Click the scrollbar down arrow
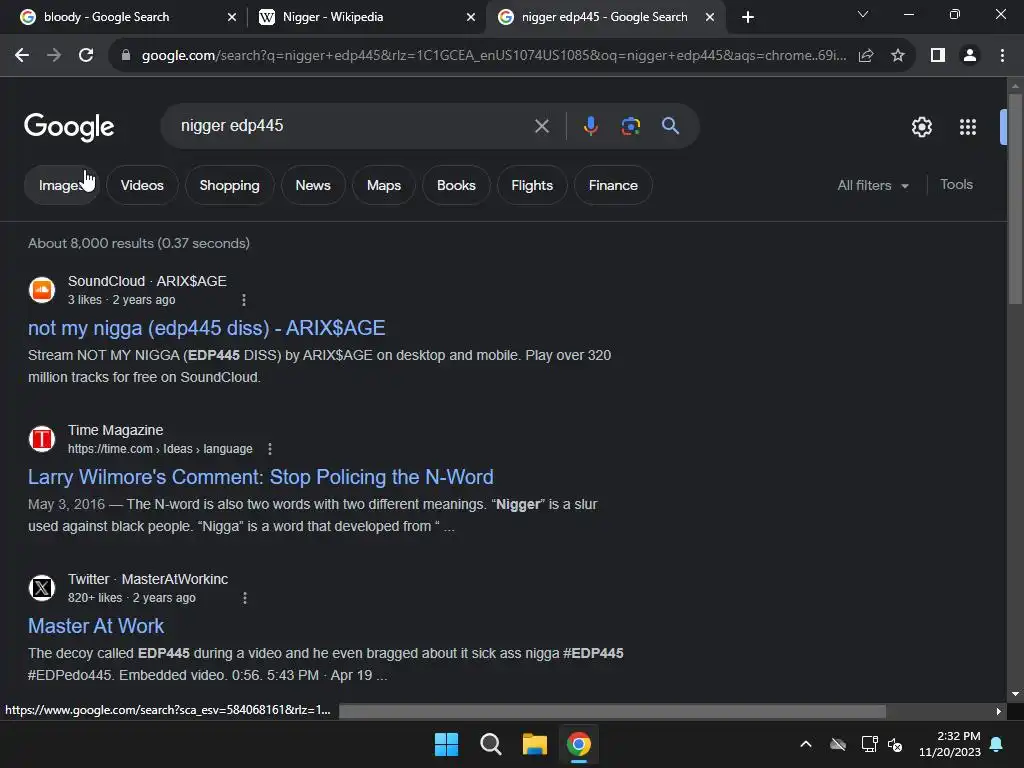1024x768 pixels. [1015, 694]
